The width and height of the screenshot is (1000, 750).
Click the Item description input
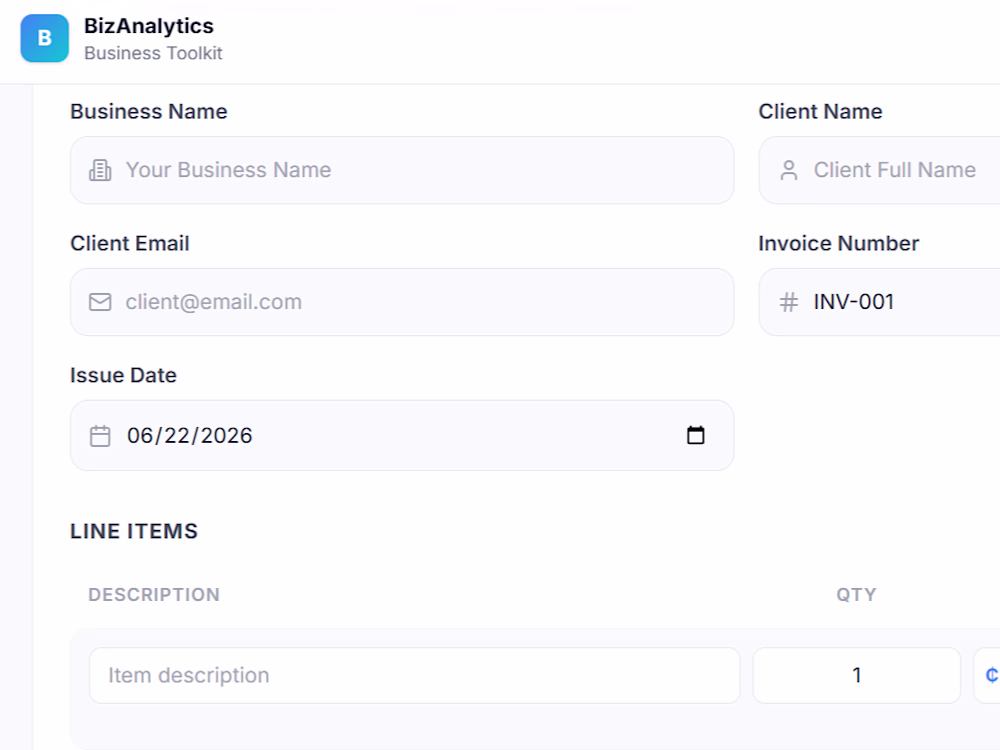point(415,675)
